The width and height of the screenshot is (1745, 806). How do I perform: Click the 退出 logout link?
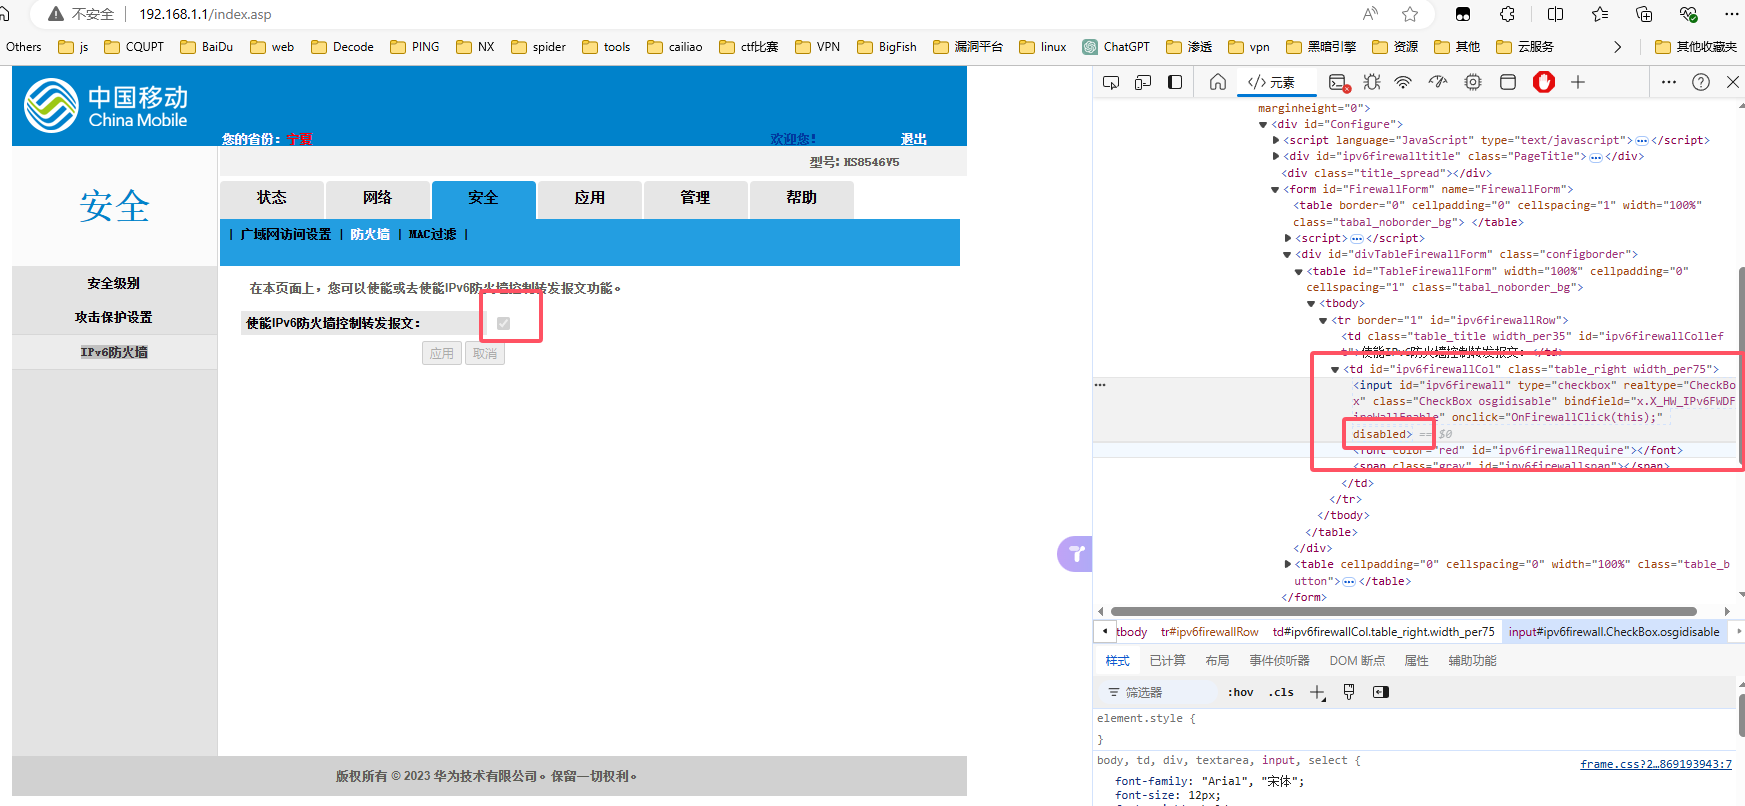[914, 139]
